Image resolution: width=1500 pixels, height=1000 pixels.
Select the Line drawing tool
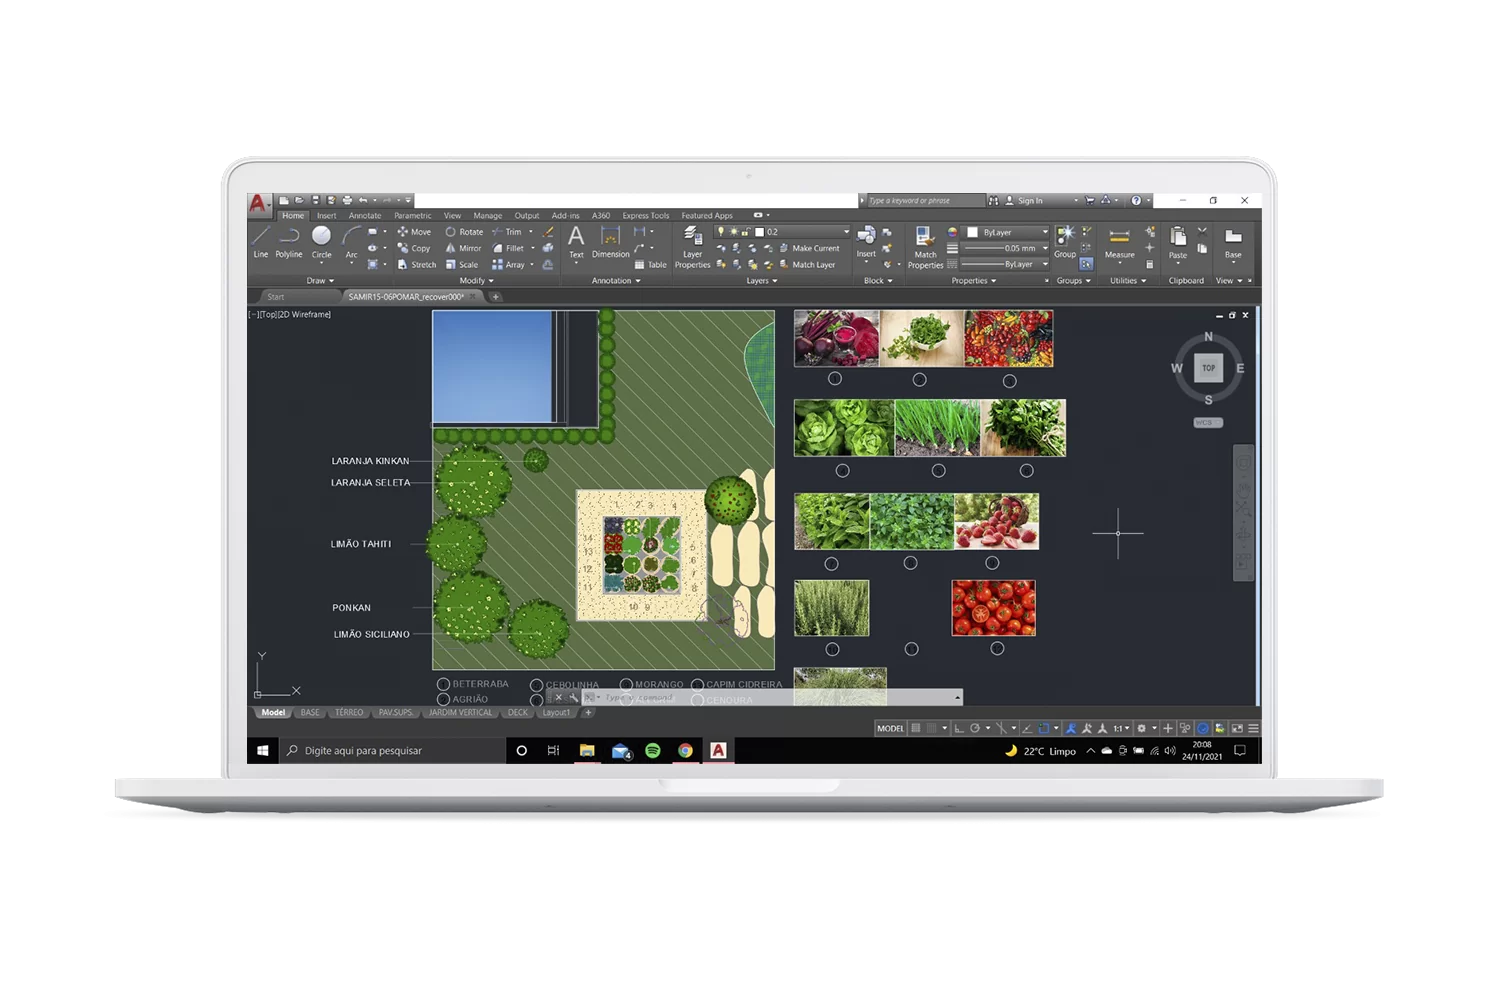click(x=260, y=241)
